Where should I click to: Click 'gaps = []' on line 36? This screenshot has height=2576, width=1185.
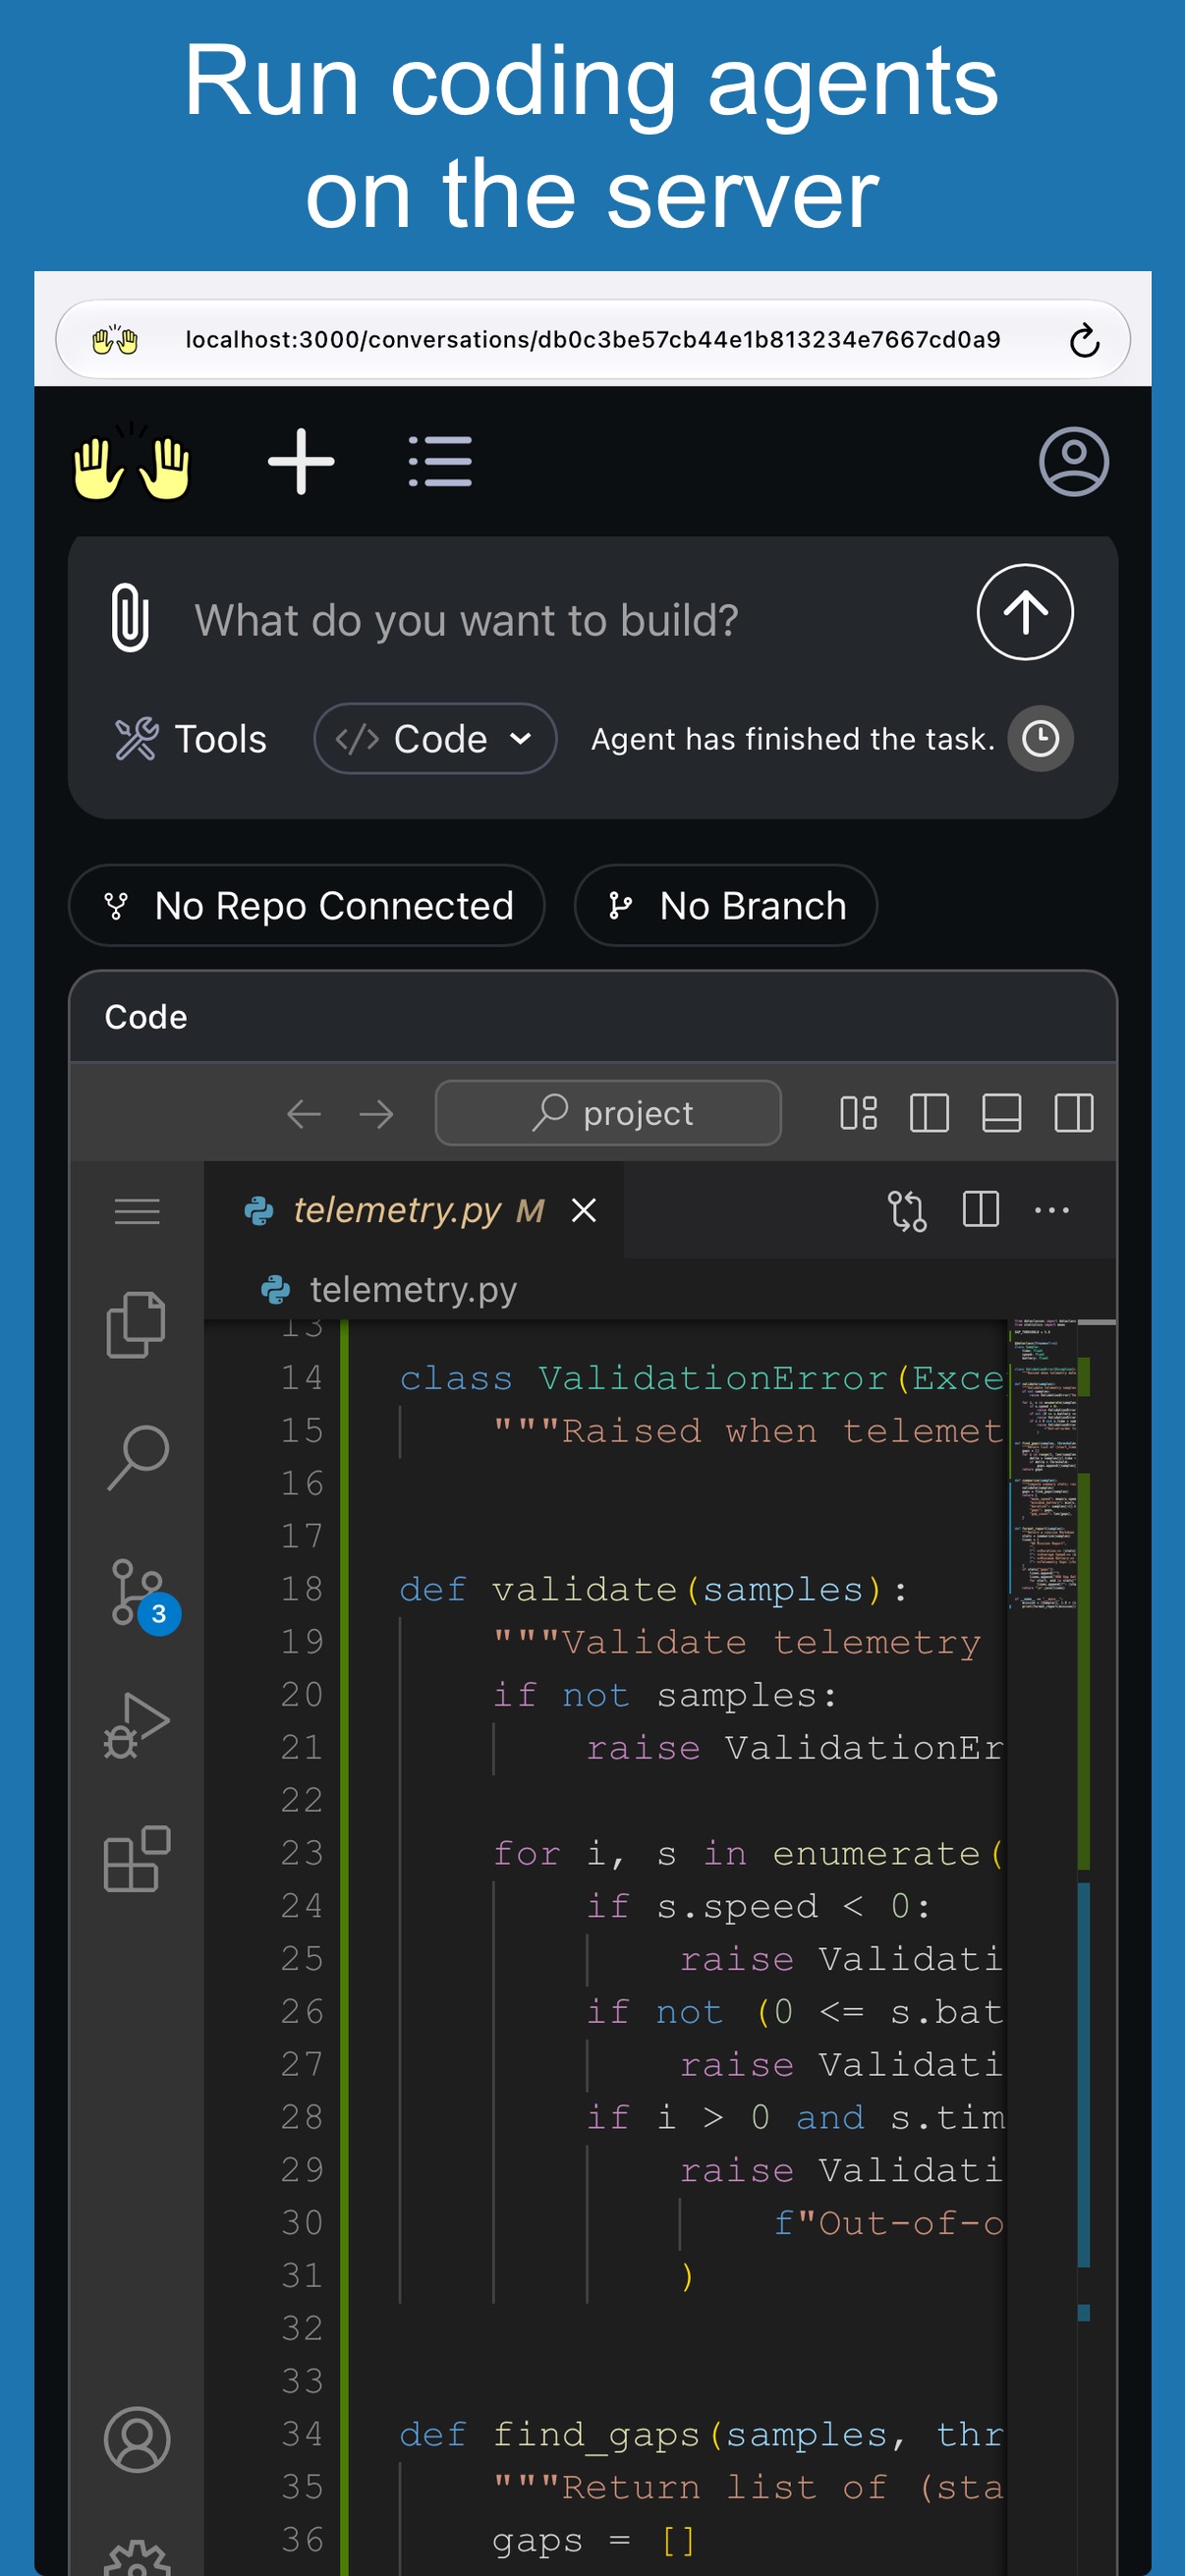[x=593, y=2540]
